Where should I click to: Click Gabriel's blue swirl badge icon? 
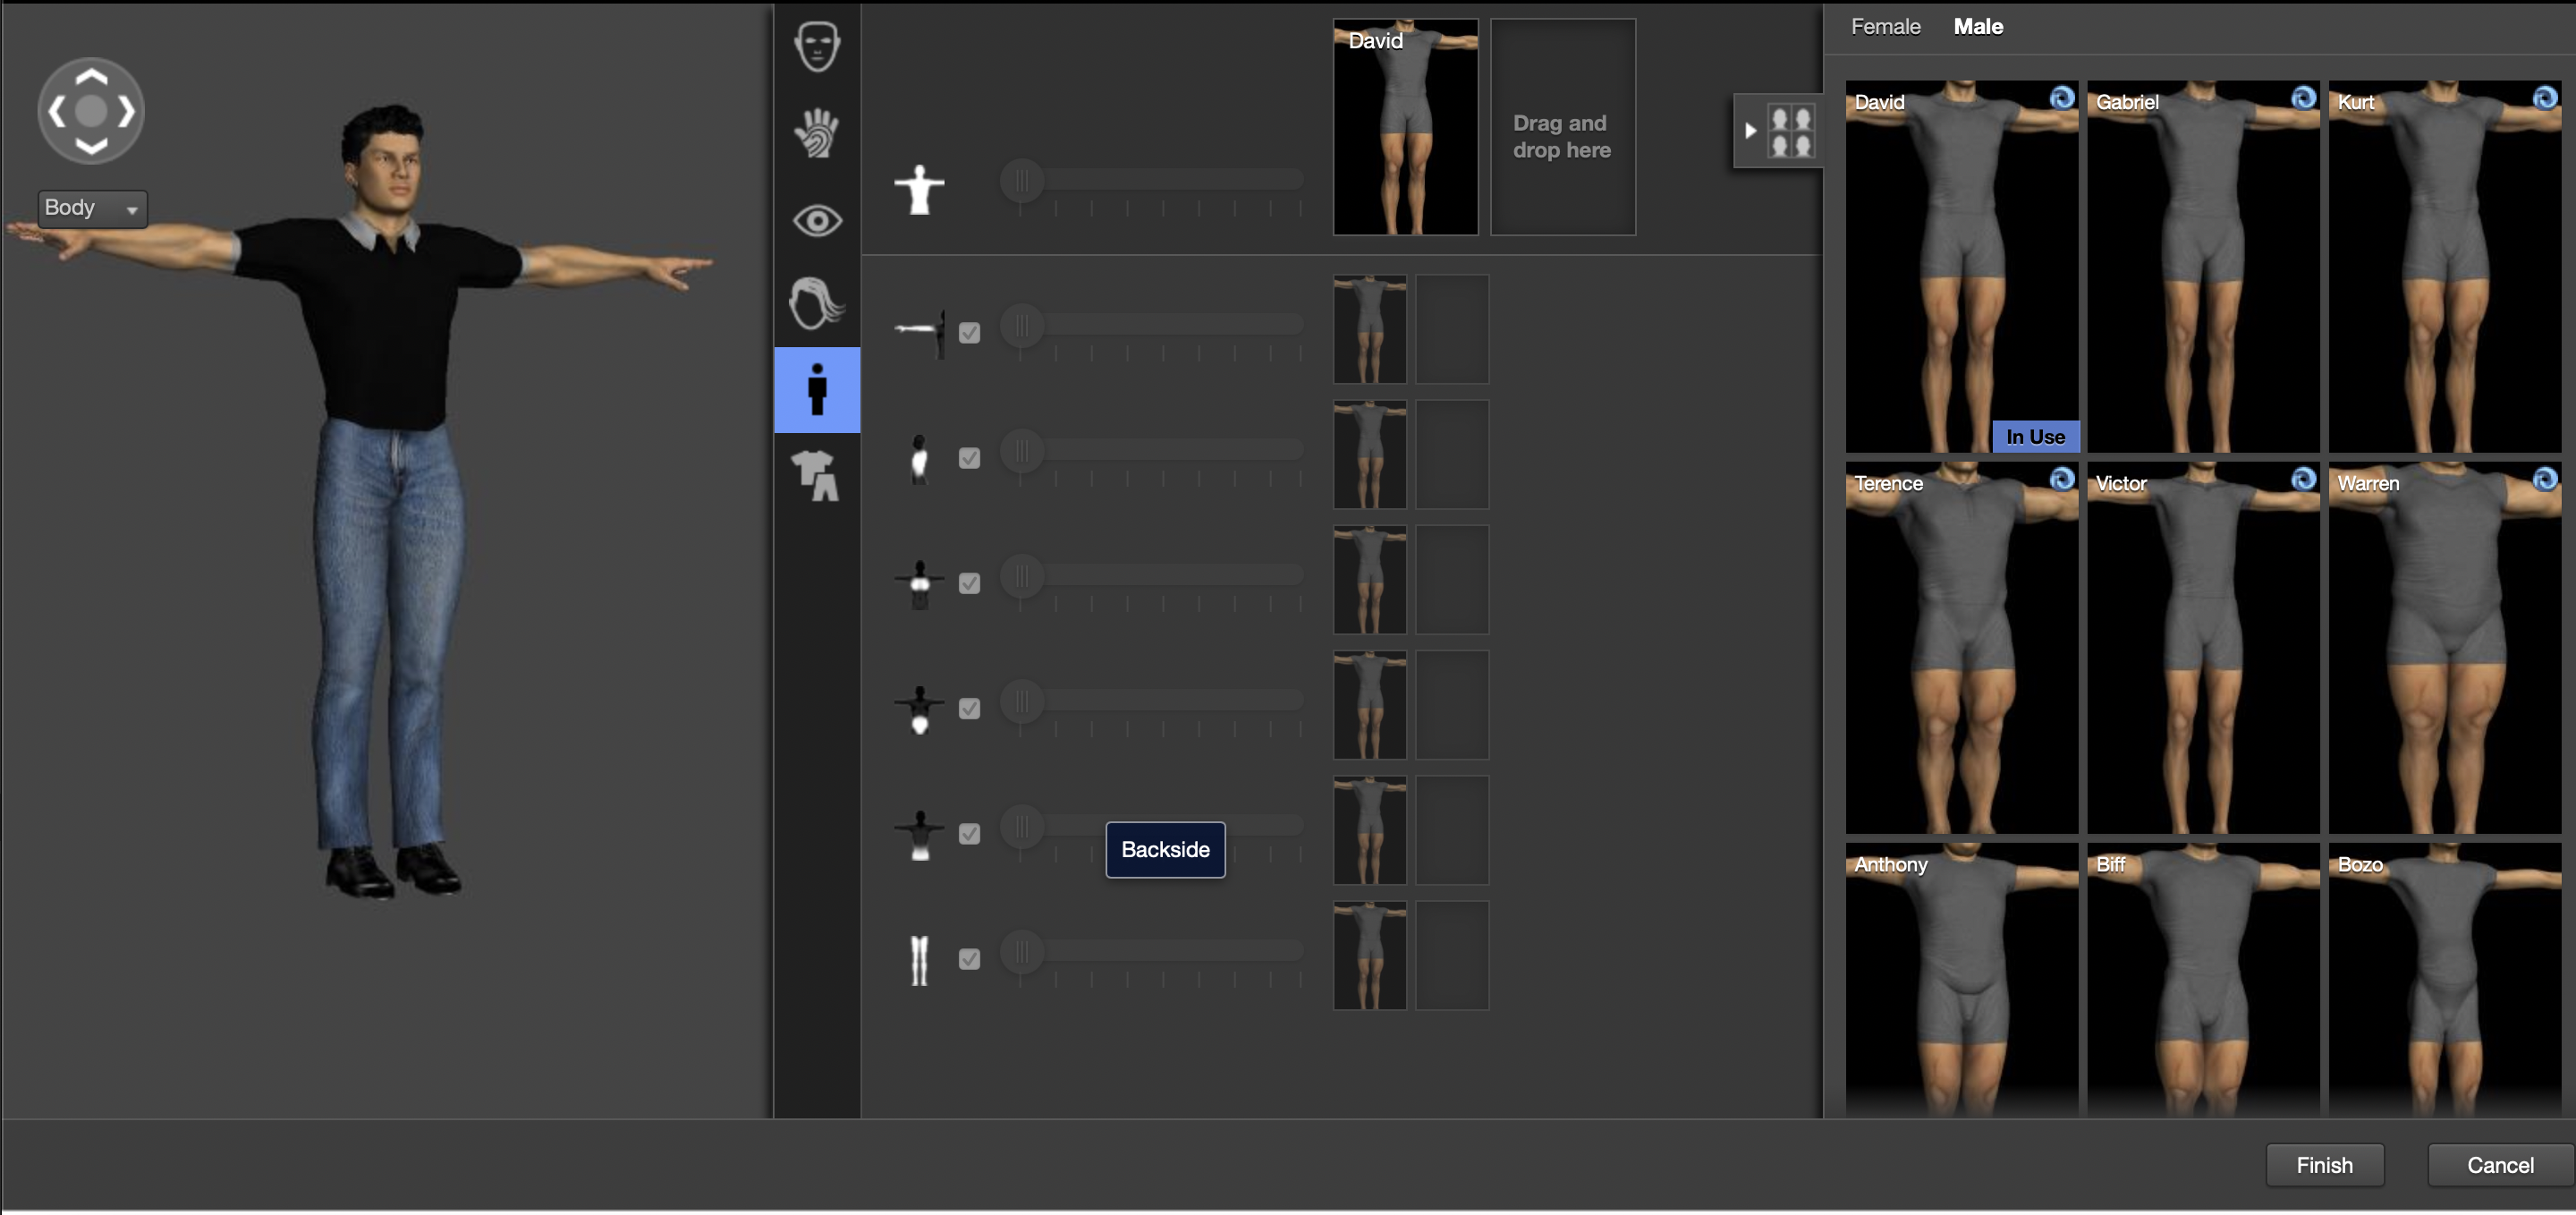(x=2304, y=97)
